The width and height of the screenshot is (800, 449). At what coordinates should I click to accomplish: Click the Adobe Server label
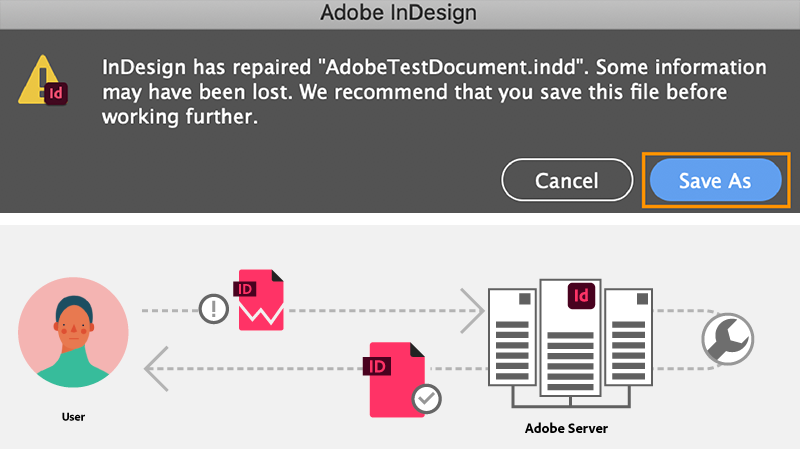pos(566,428)
